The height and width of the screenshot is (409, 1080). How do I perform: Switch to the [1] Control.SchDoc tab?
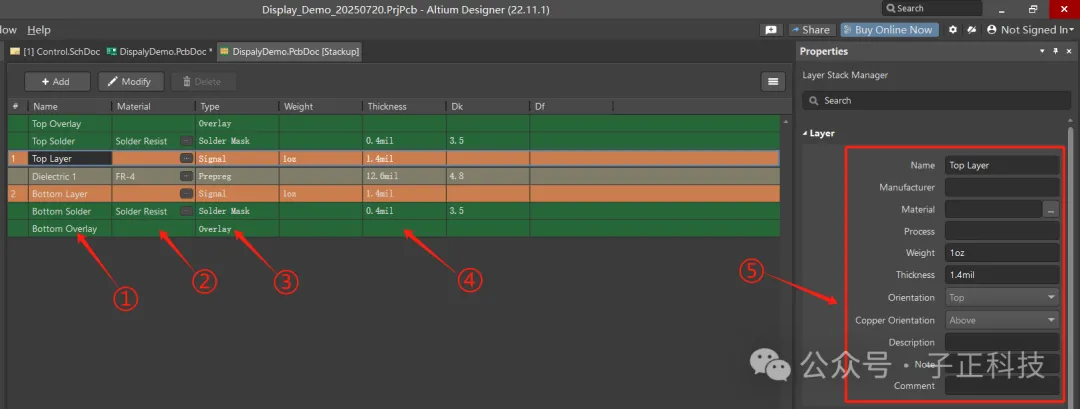55,52
